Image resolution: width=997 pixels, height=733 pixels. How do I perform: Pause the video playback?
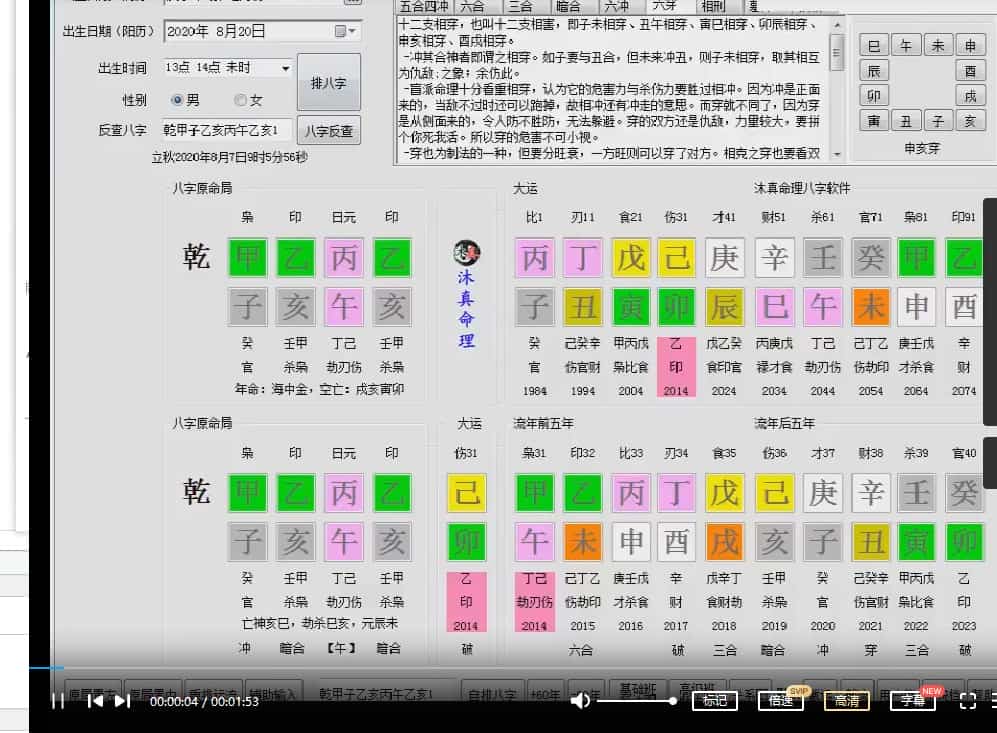58,701
